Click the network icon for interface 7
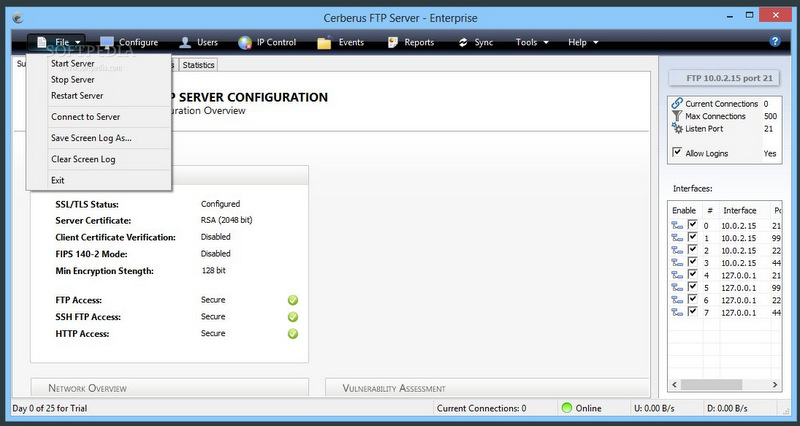The width and height of the screenshot is (800, 426). (677, 312)
